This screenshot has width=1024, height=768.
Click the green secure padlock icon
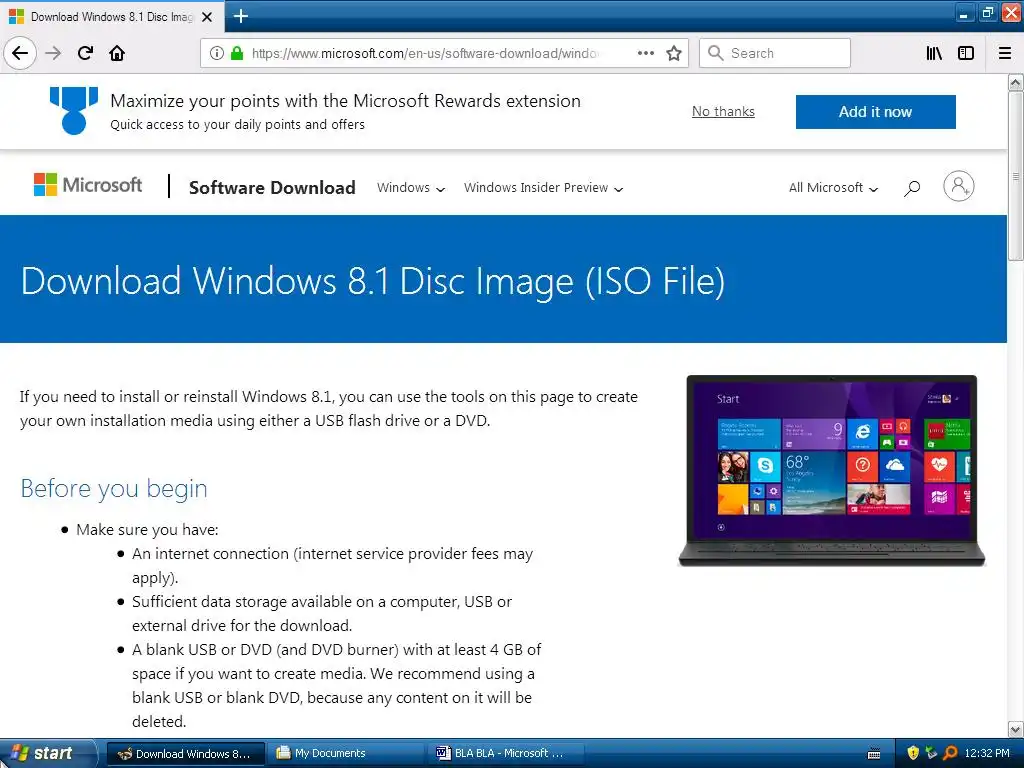[x=237, y=53]
